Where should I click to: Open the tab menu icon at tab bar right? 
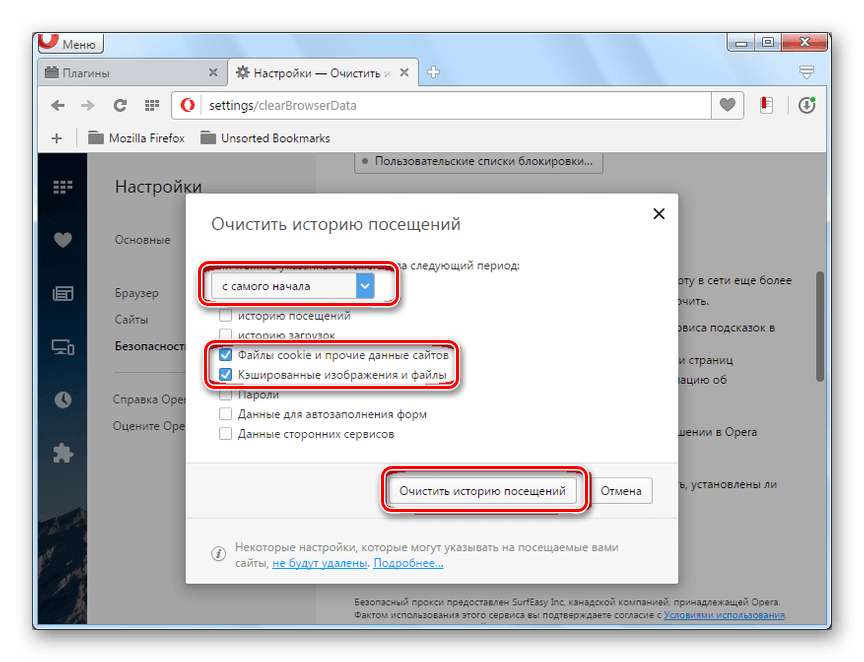tap(806, 72)
